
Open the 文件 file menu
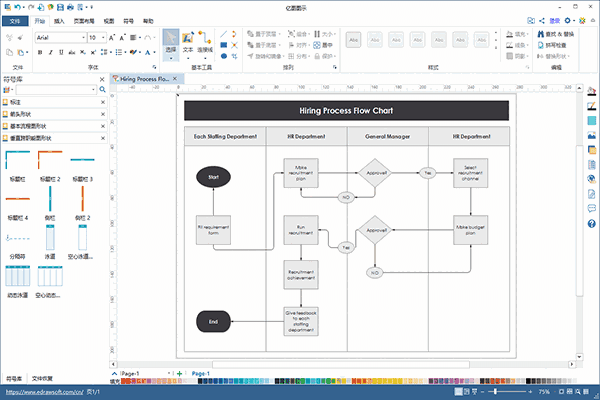[15, 20]
